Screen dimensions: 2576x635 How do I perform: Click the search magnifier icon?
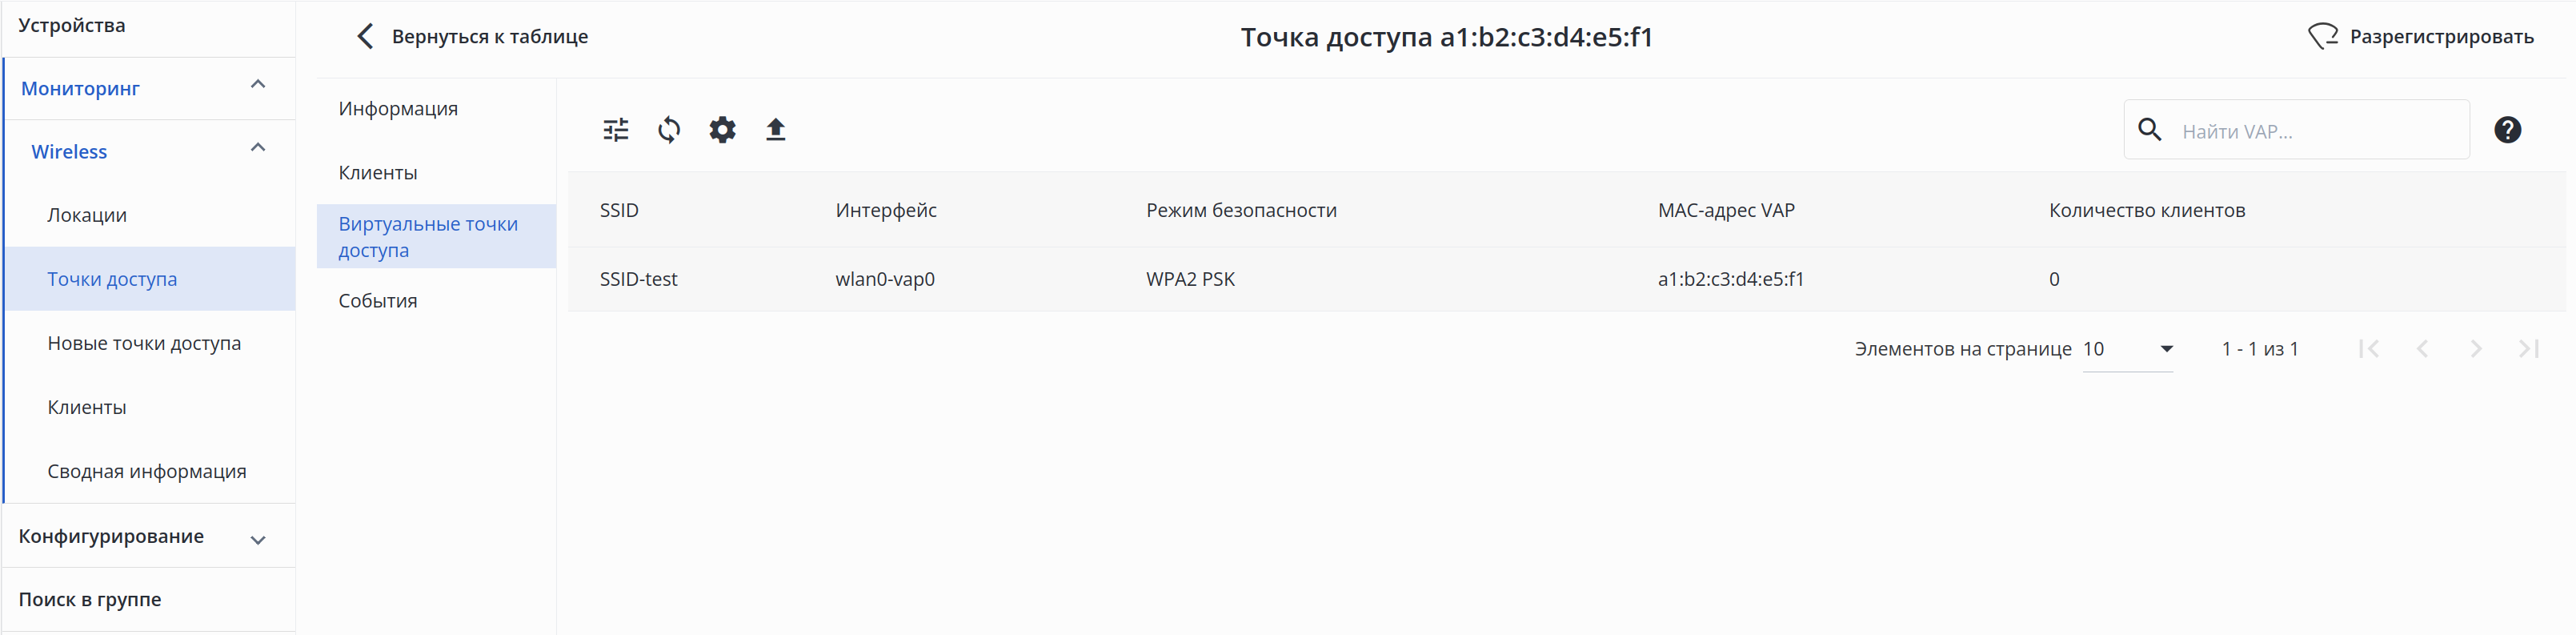(x=2149, y=130)
